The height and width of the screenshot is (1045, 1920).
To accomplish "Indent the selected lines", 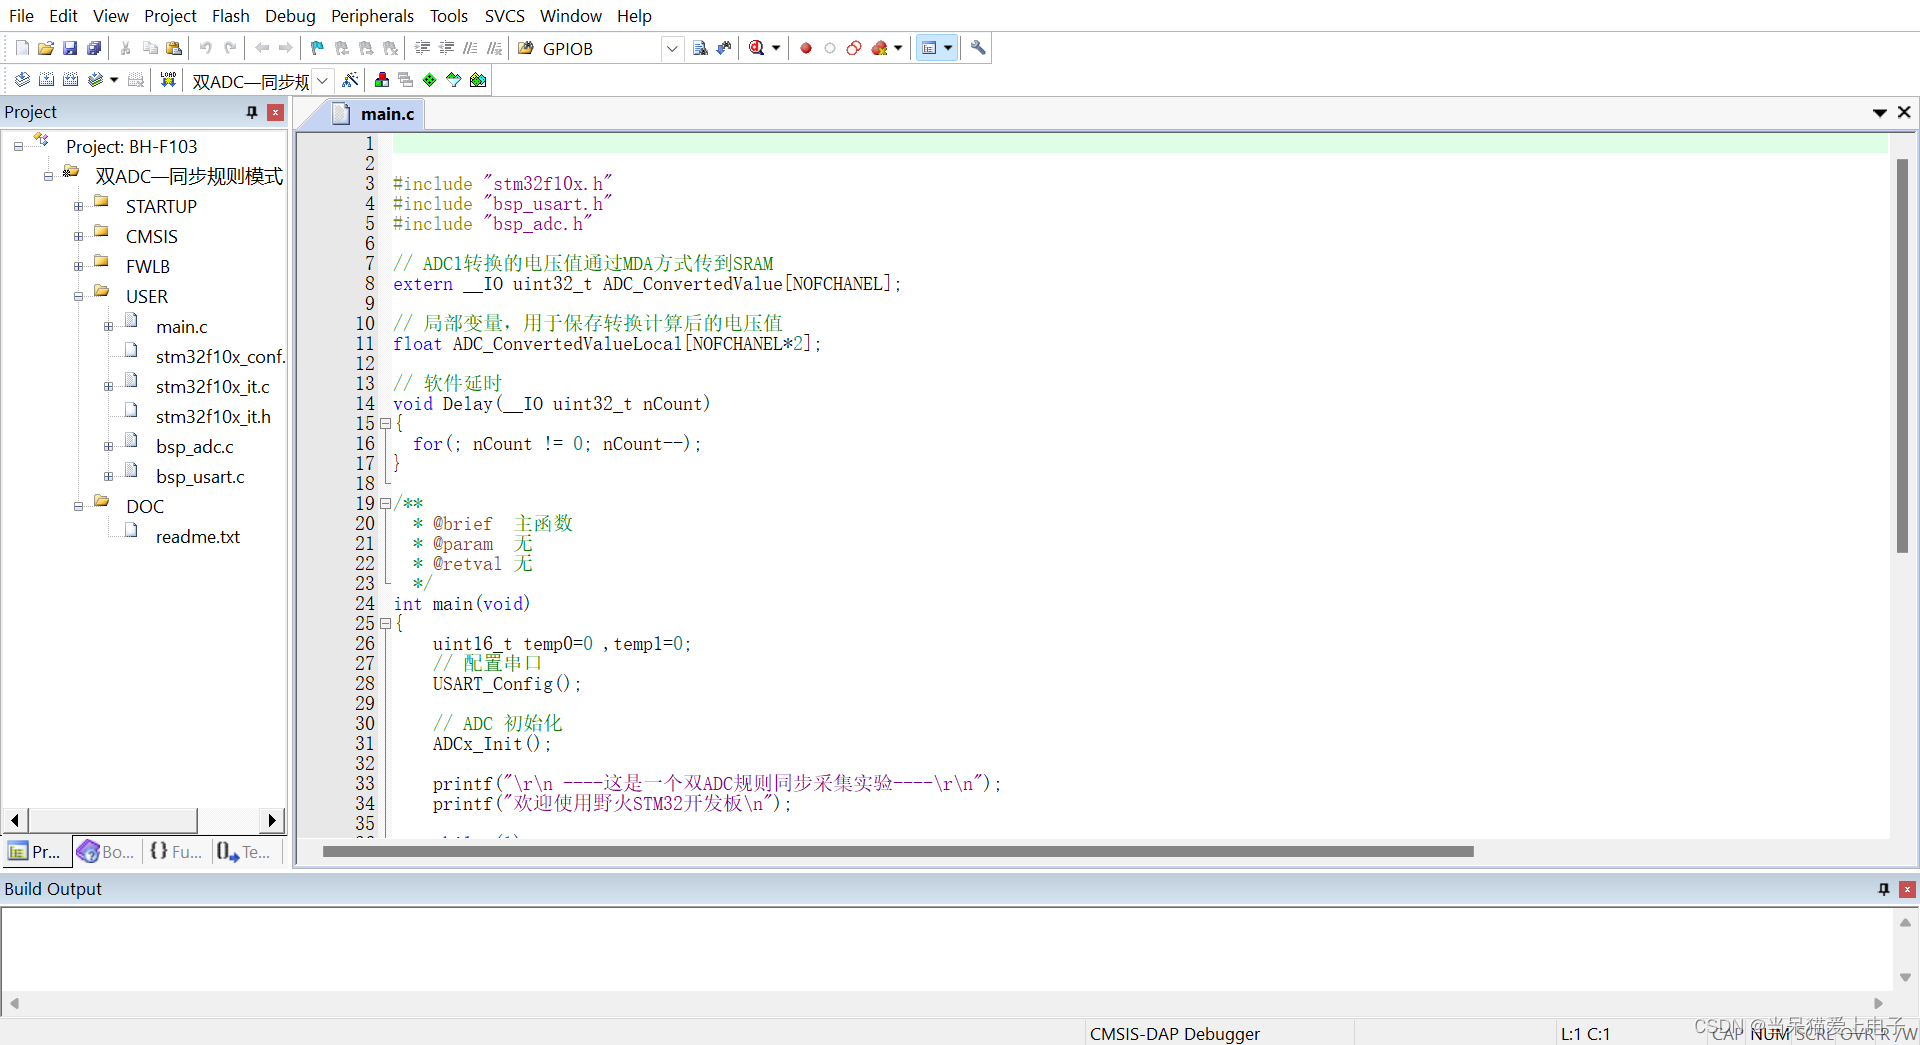I will (x=422, y=48).
